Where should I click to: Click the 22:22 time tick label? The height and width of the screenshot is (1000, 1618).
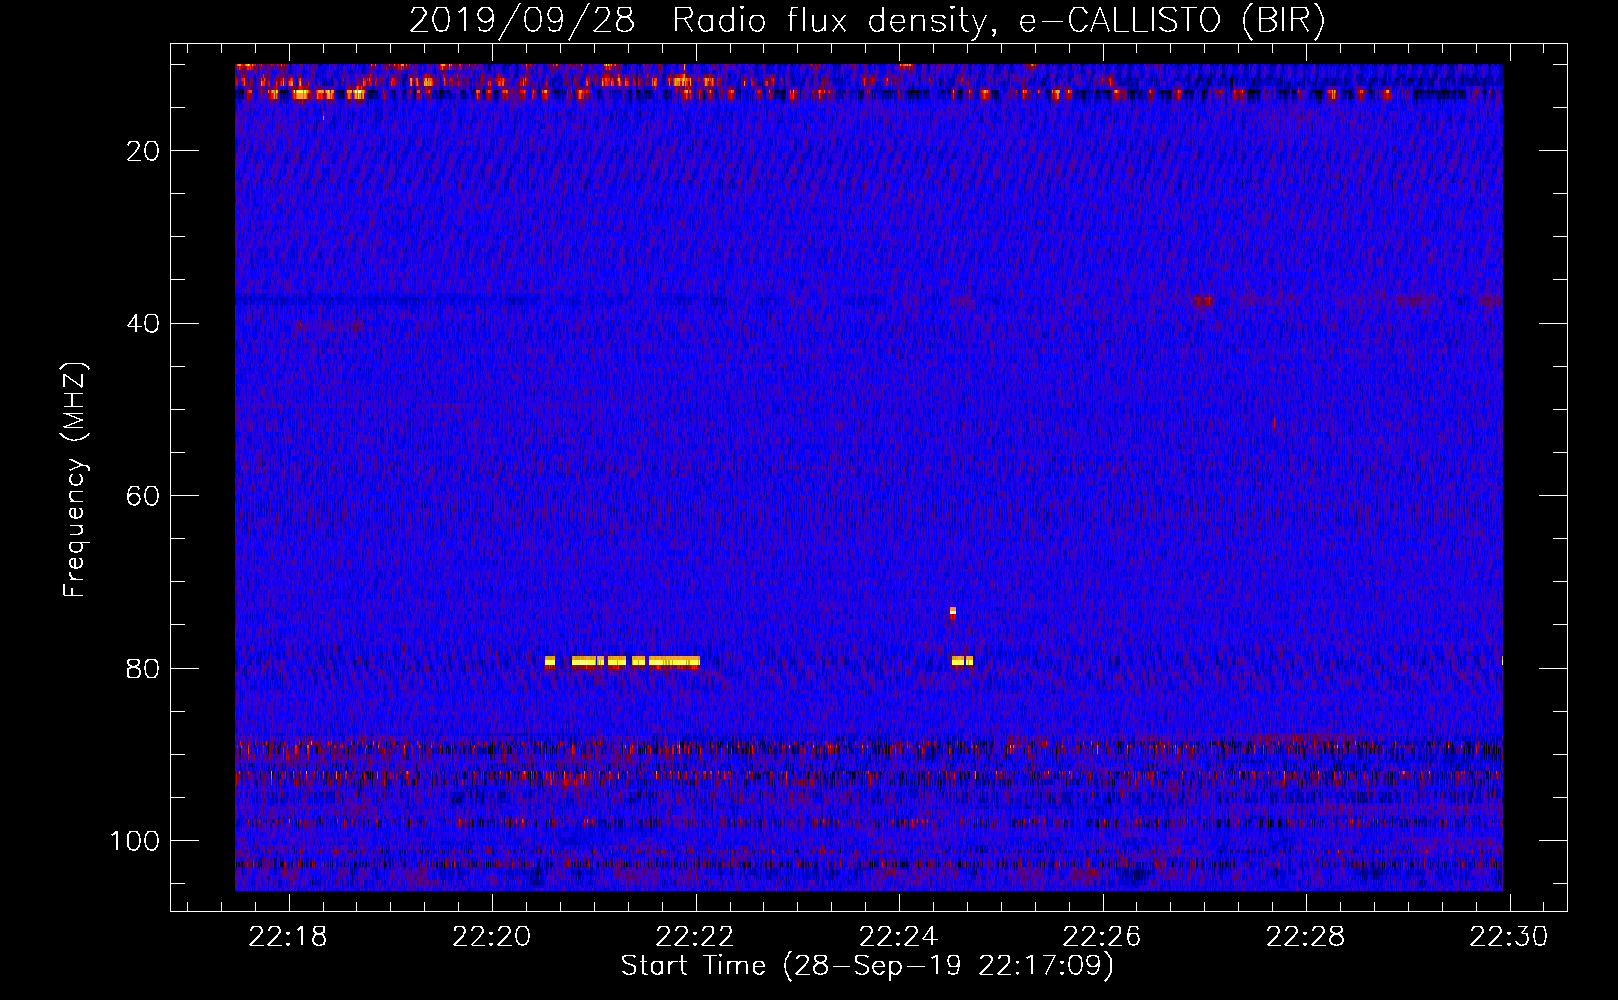(x=696, y=937)
